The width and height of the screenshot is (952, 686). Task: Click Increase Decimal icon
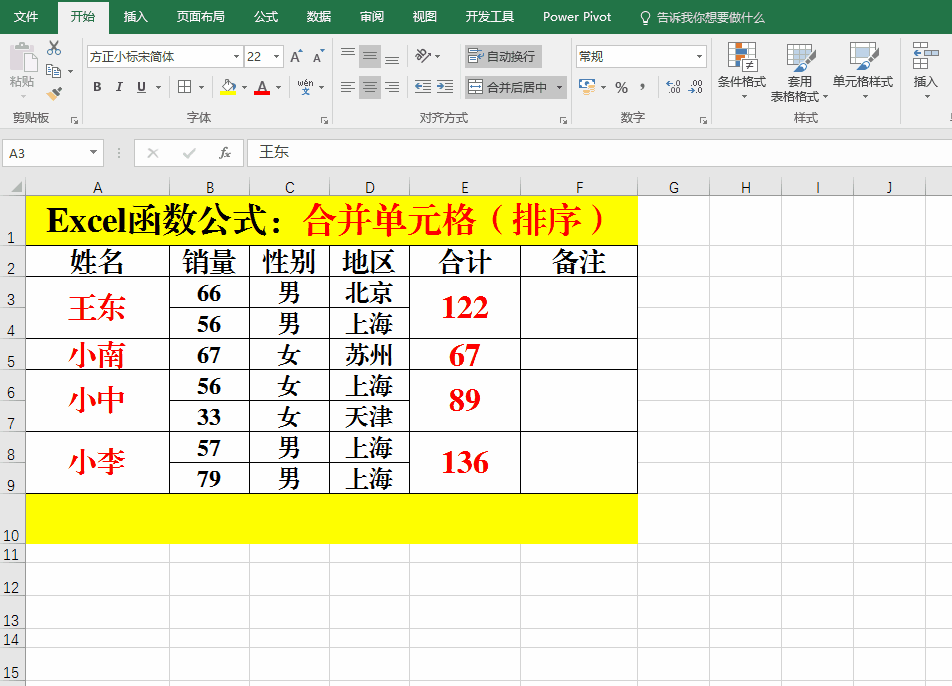(673, 88)
